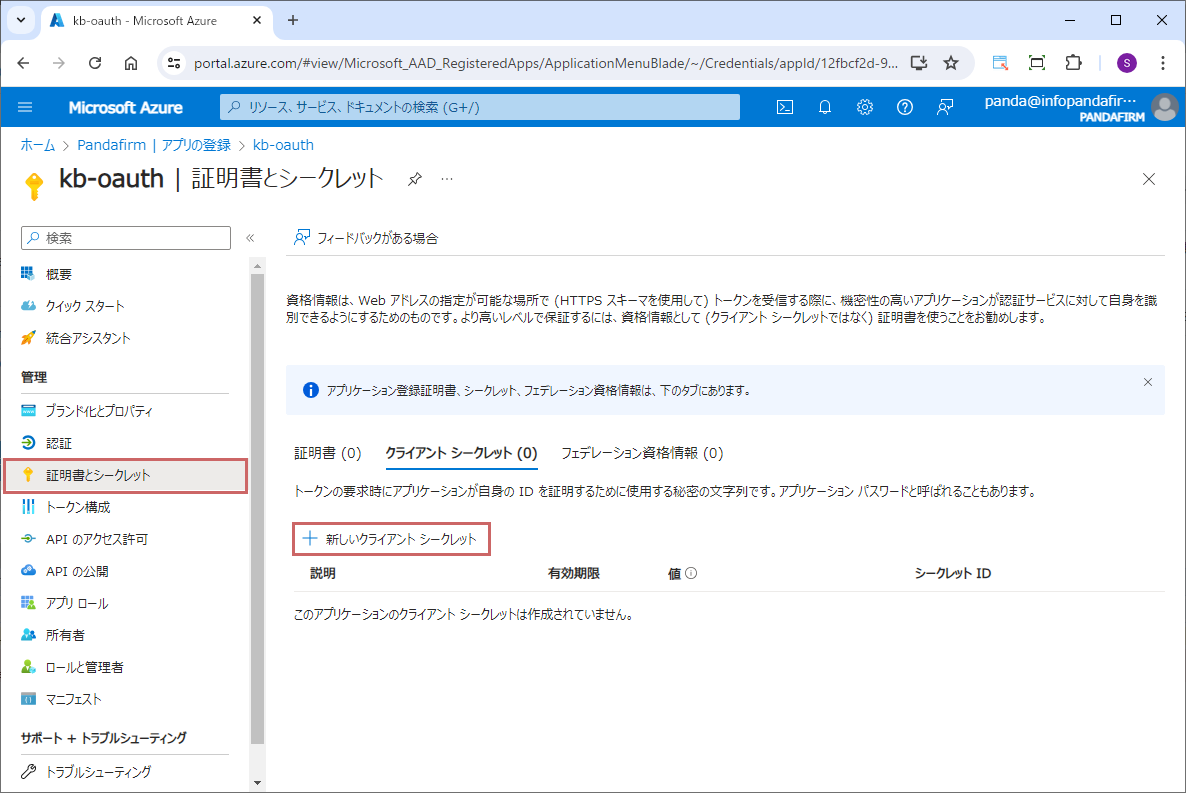Open API のアクセス許可 in sidebar
This screenshot has height=793, width=1186.
[x=96, y=539]
